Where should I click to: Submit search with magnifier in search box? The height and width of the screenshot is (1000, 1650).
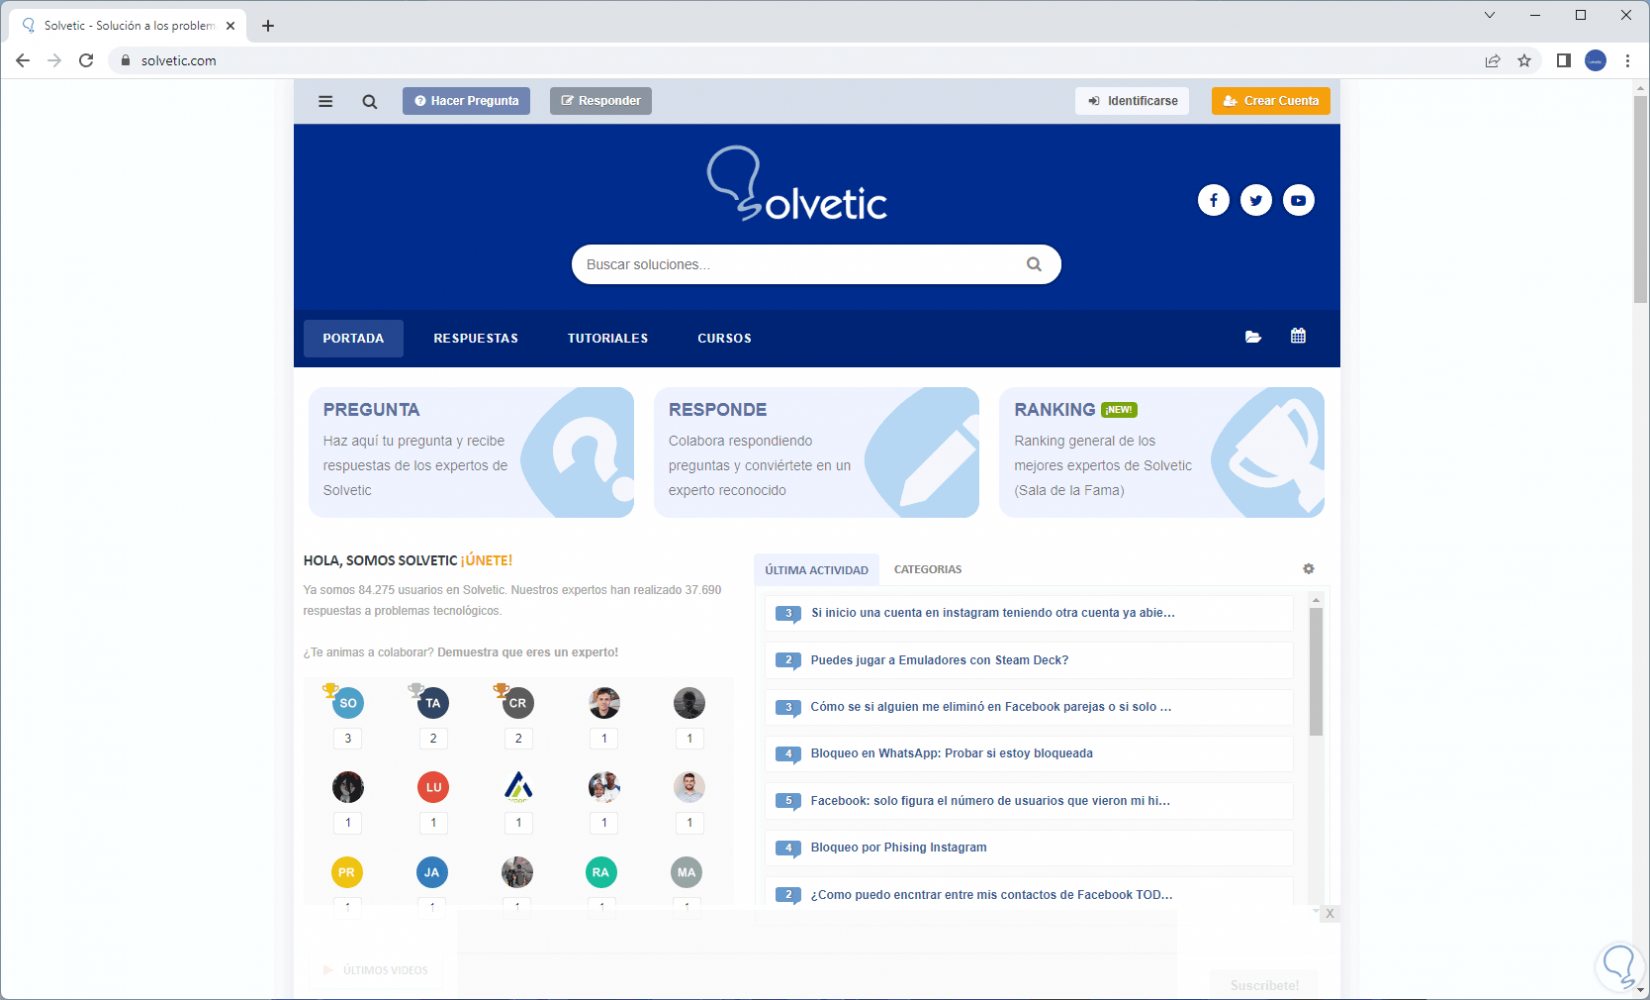1034,264
